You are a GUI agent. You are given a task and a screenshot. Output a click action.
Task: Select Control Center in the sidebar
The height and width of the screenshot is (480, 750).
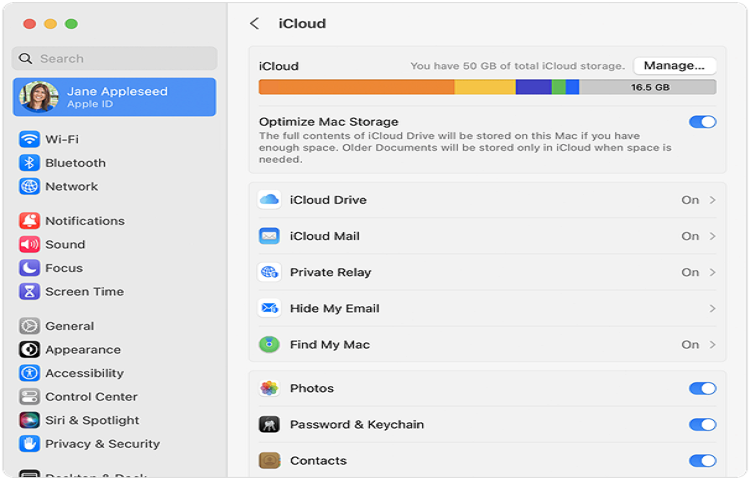click(x=91, y=397)
